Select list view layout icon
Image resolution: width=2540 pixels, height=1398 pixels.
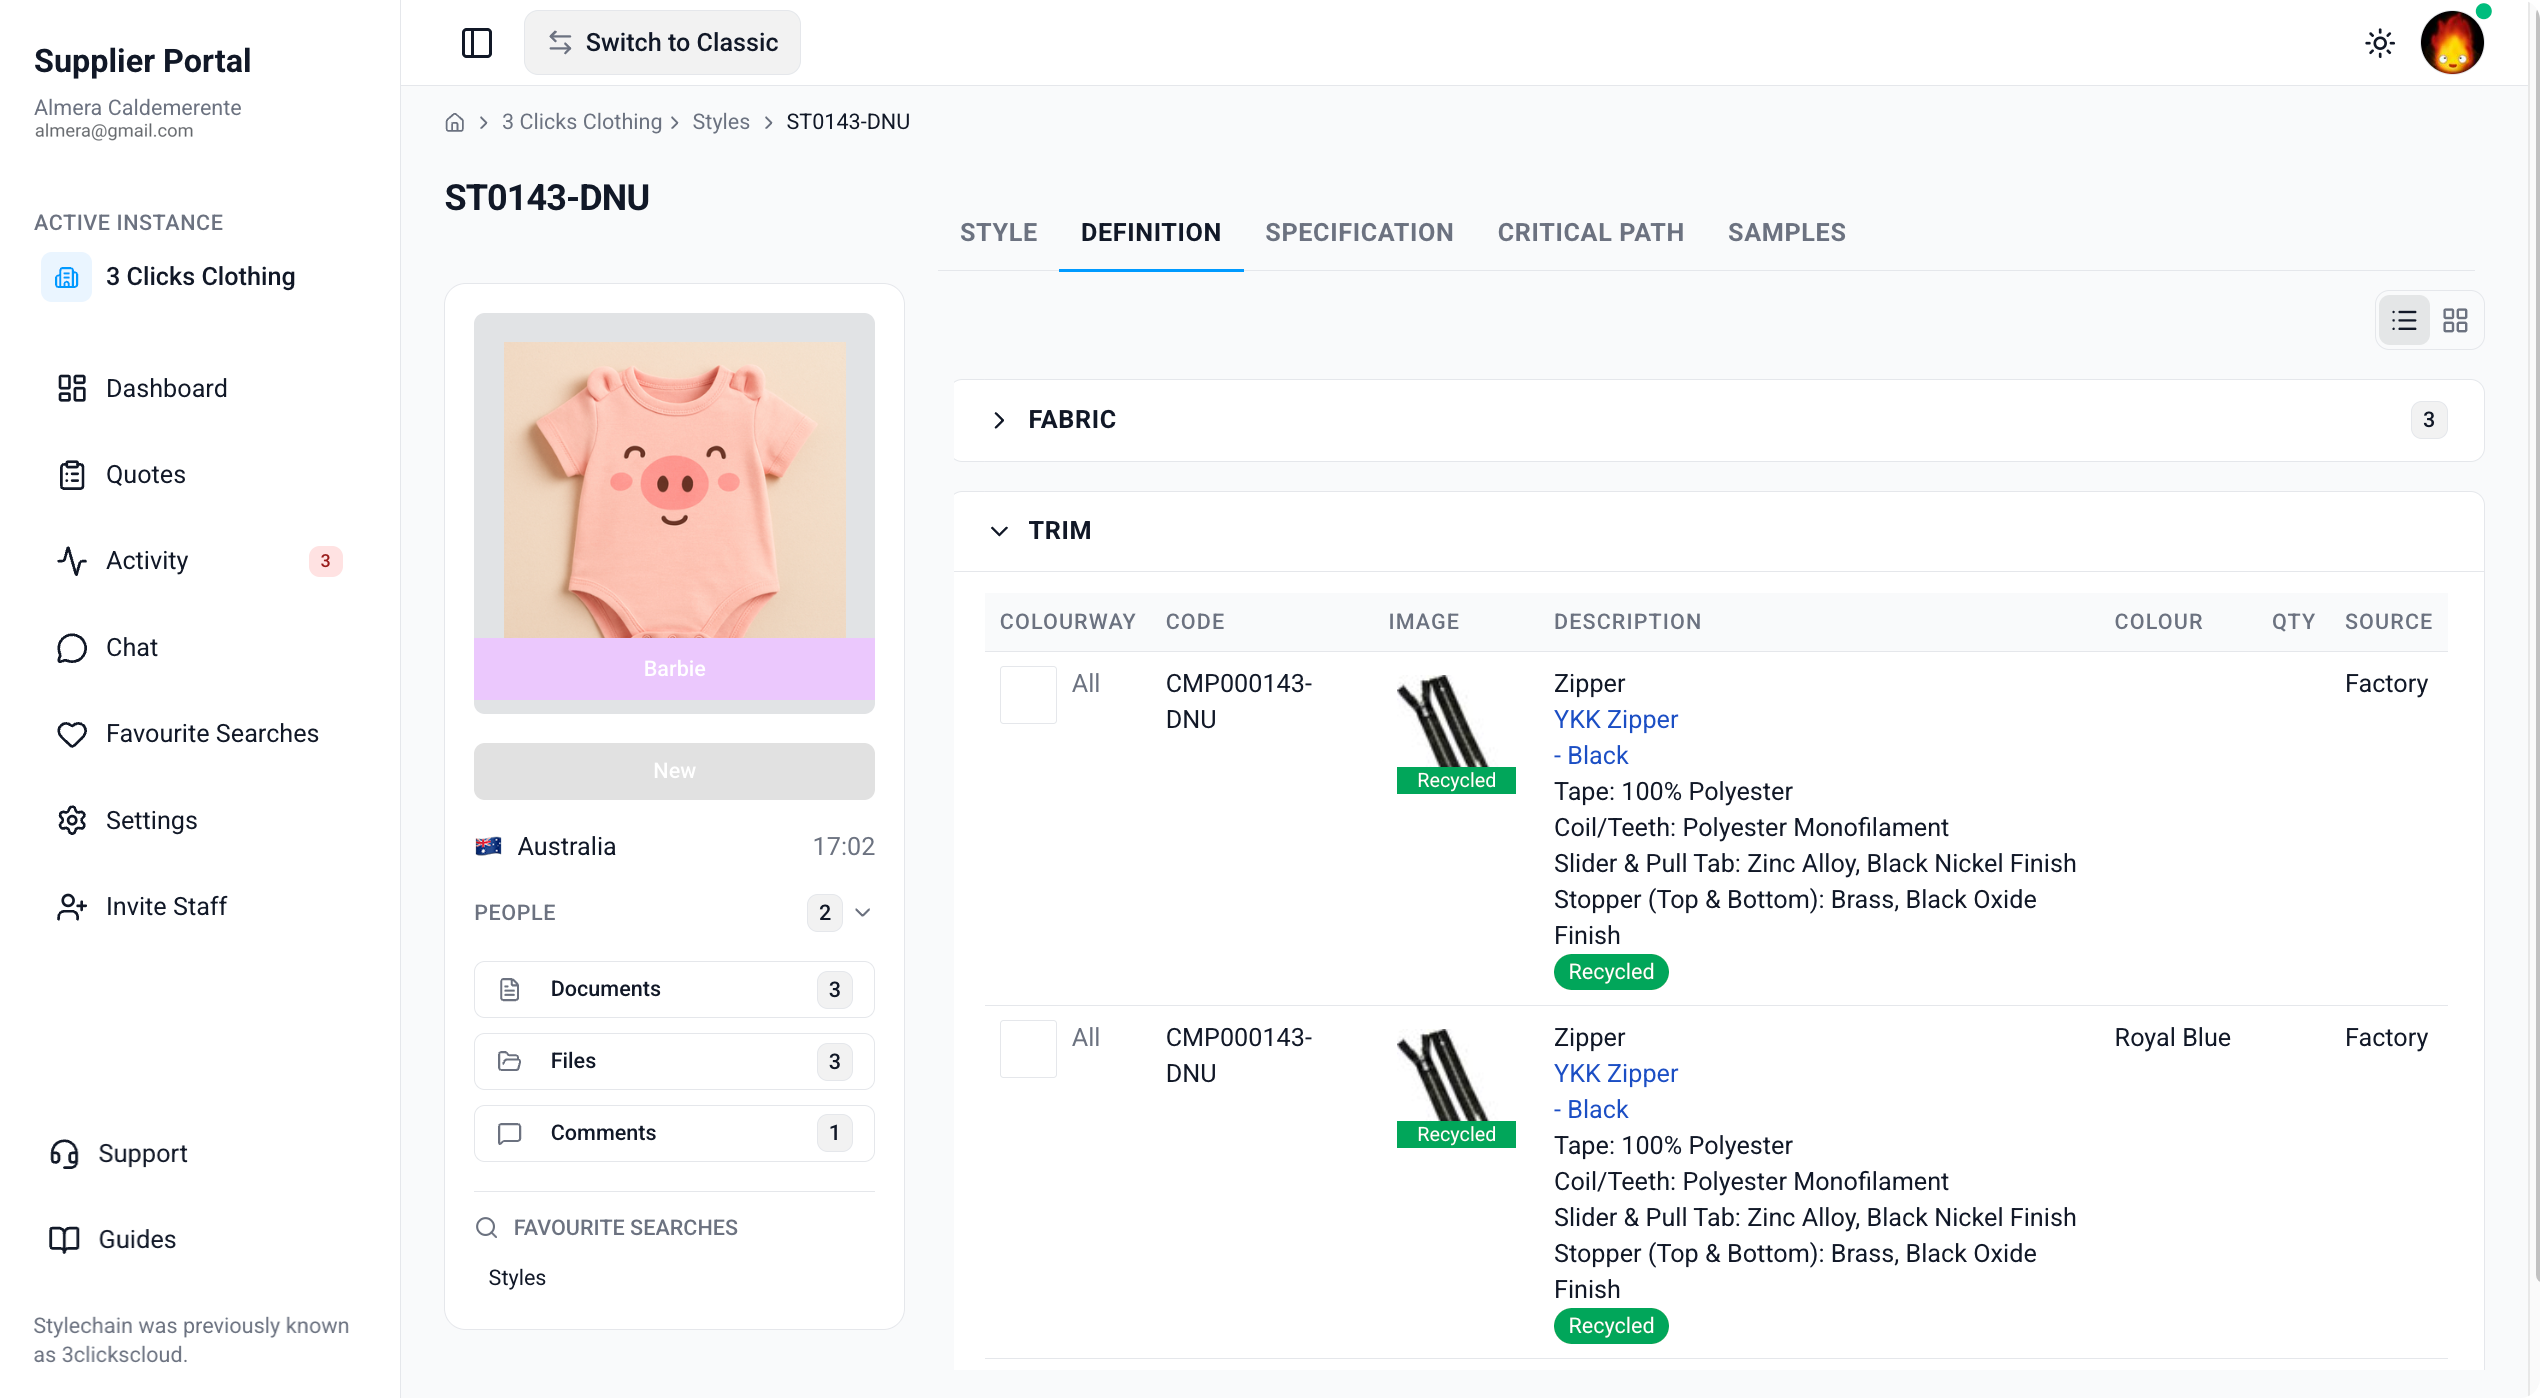pos(2404,321)
